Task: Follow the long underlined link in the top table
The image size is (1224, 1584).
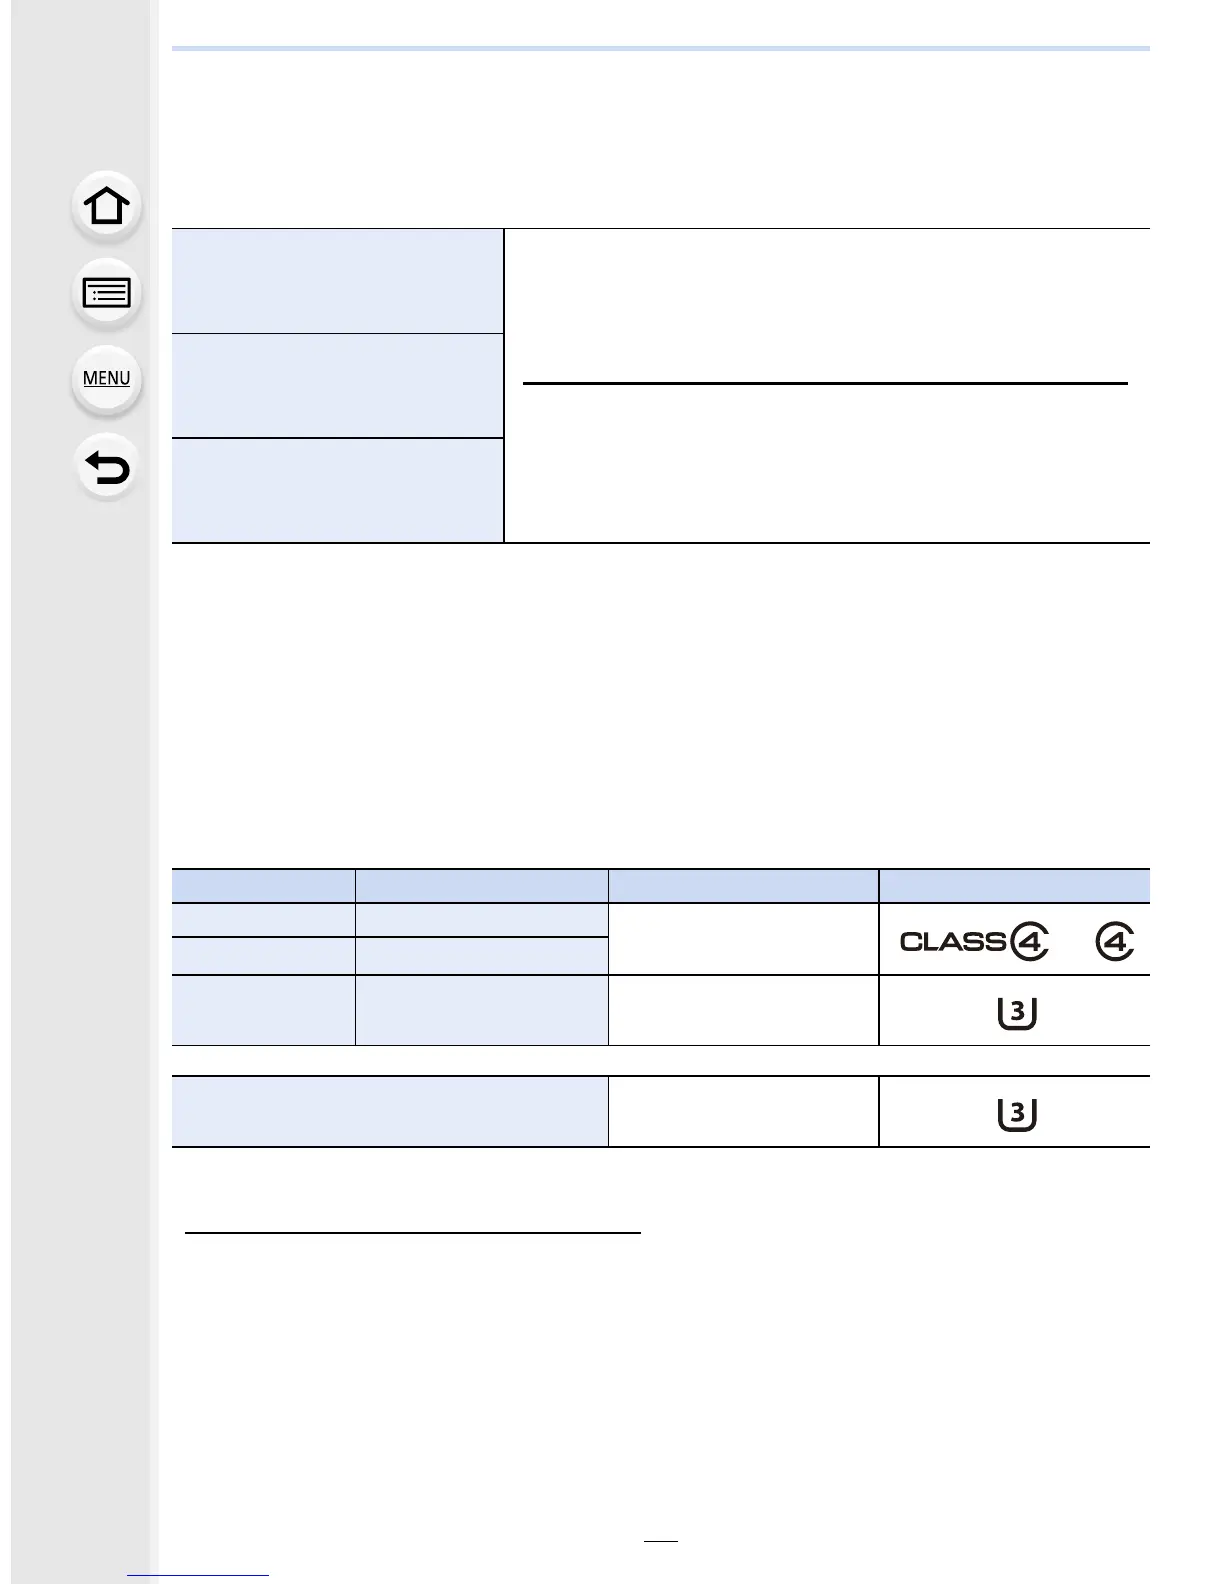Action: [825, 383]
